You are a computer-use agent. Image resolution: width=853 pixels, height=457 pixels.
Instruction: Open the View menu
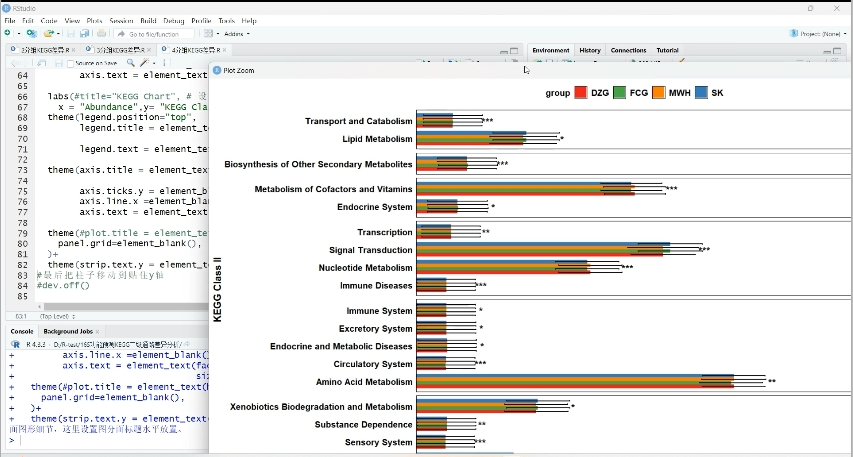point(72,21)
